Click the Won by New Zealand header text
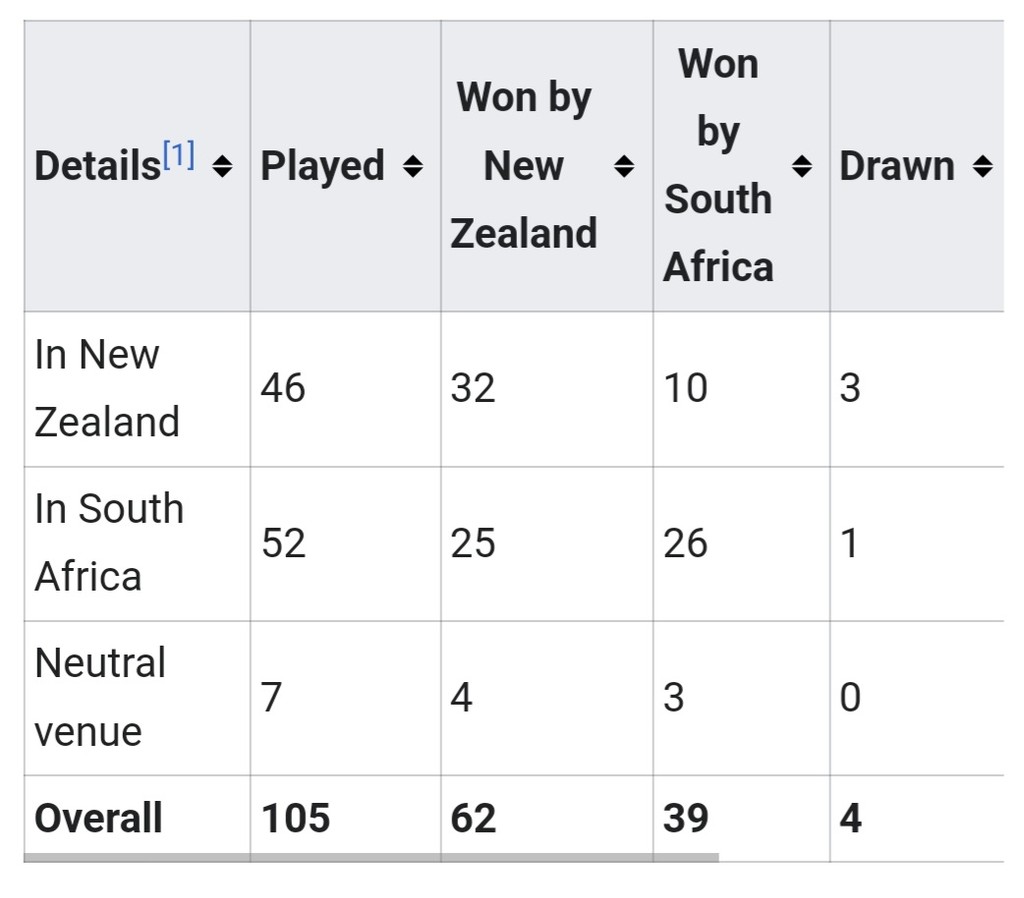This screenshot has height=898, width=1024. click(524, 166)
